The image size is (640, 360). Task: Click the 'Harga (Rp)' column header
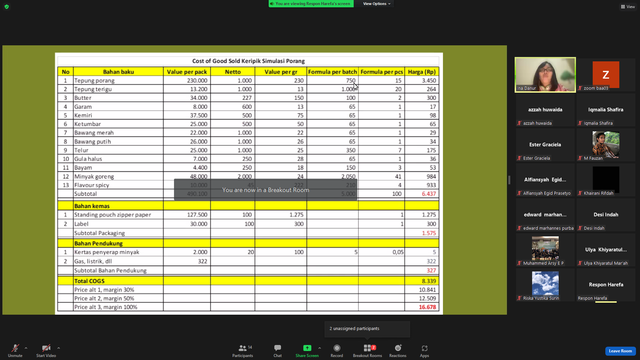pyautogui.click(x=422, y=72)
